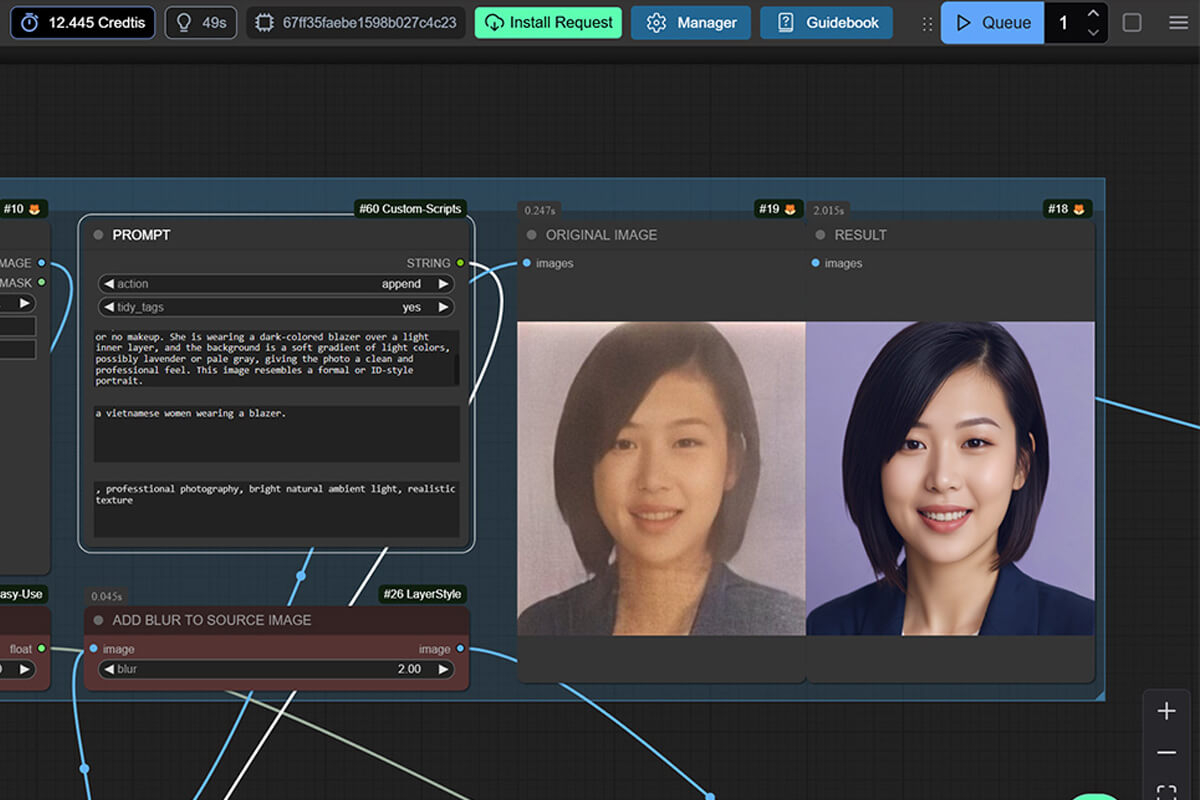The width and height of the screenshot is (1200, 800).
Task: Click left arrow on tidy_tags selector
Action: (x=109, y=307)
